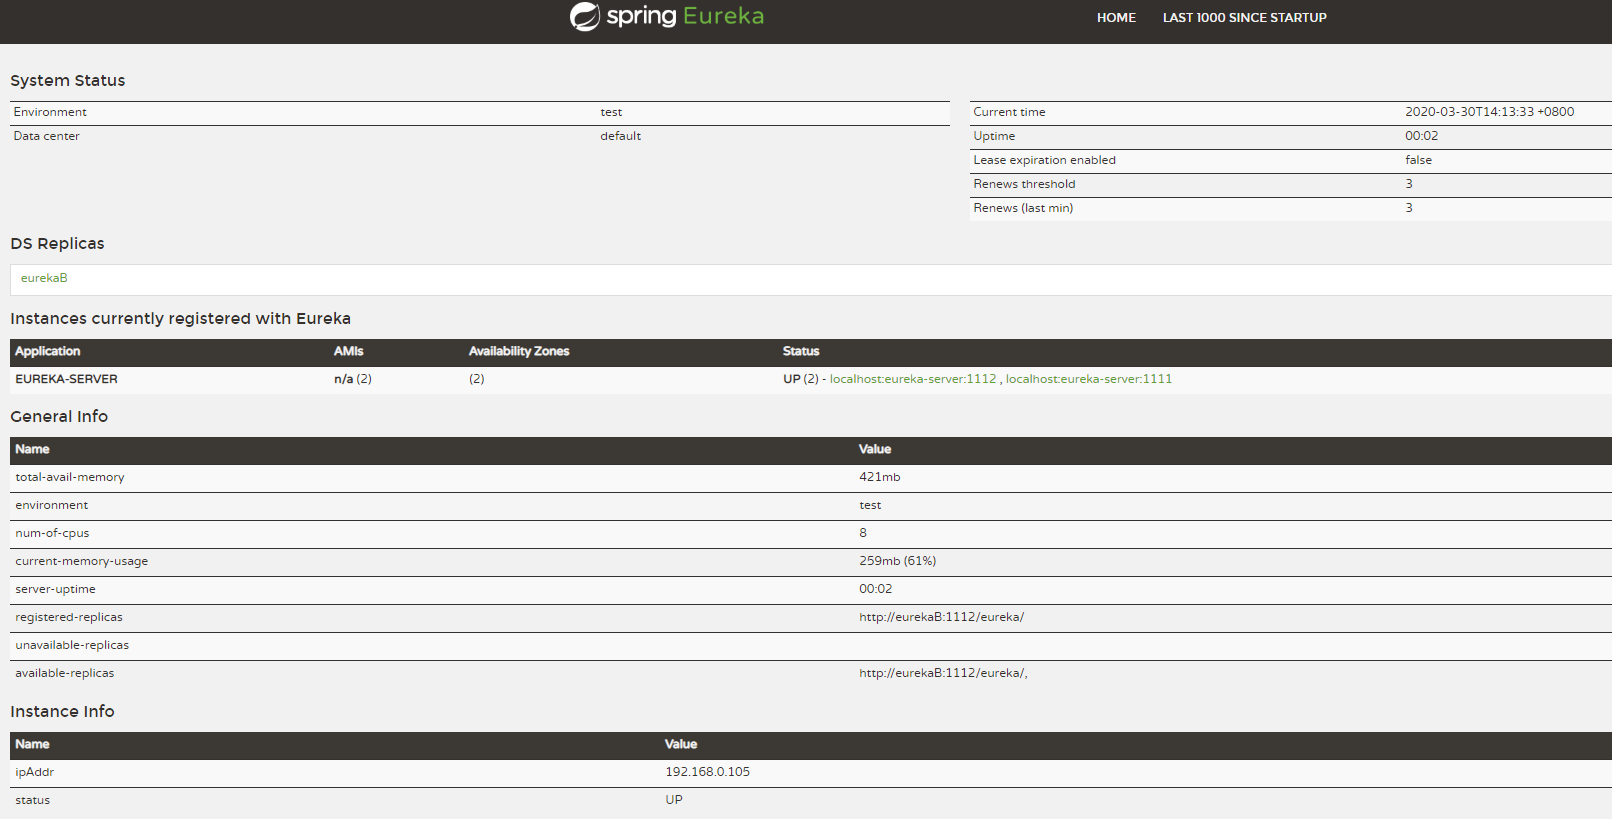The height and width of the screenshot is (819, 1612).
Task: Click the Uptime label in System Status
Action: pyautogui.click(x=994, y=136)
